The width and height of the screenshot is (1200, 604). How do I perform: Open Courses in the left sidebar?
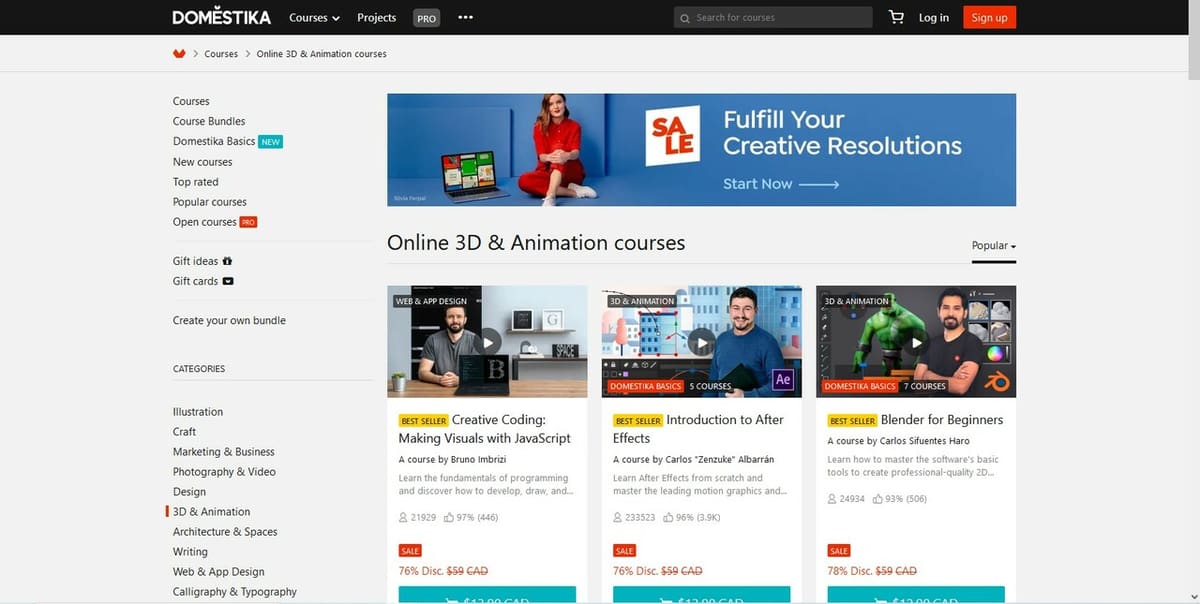pyautogui.click(x=191, y=101)
